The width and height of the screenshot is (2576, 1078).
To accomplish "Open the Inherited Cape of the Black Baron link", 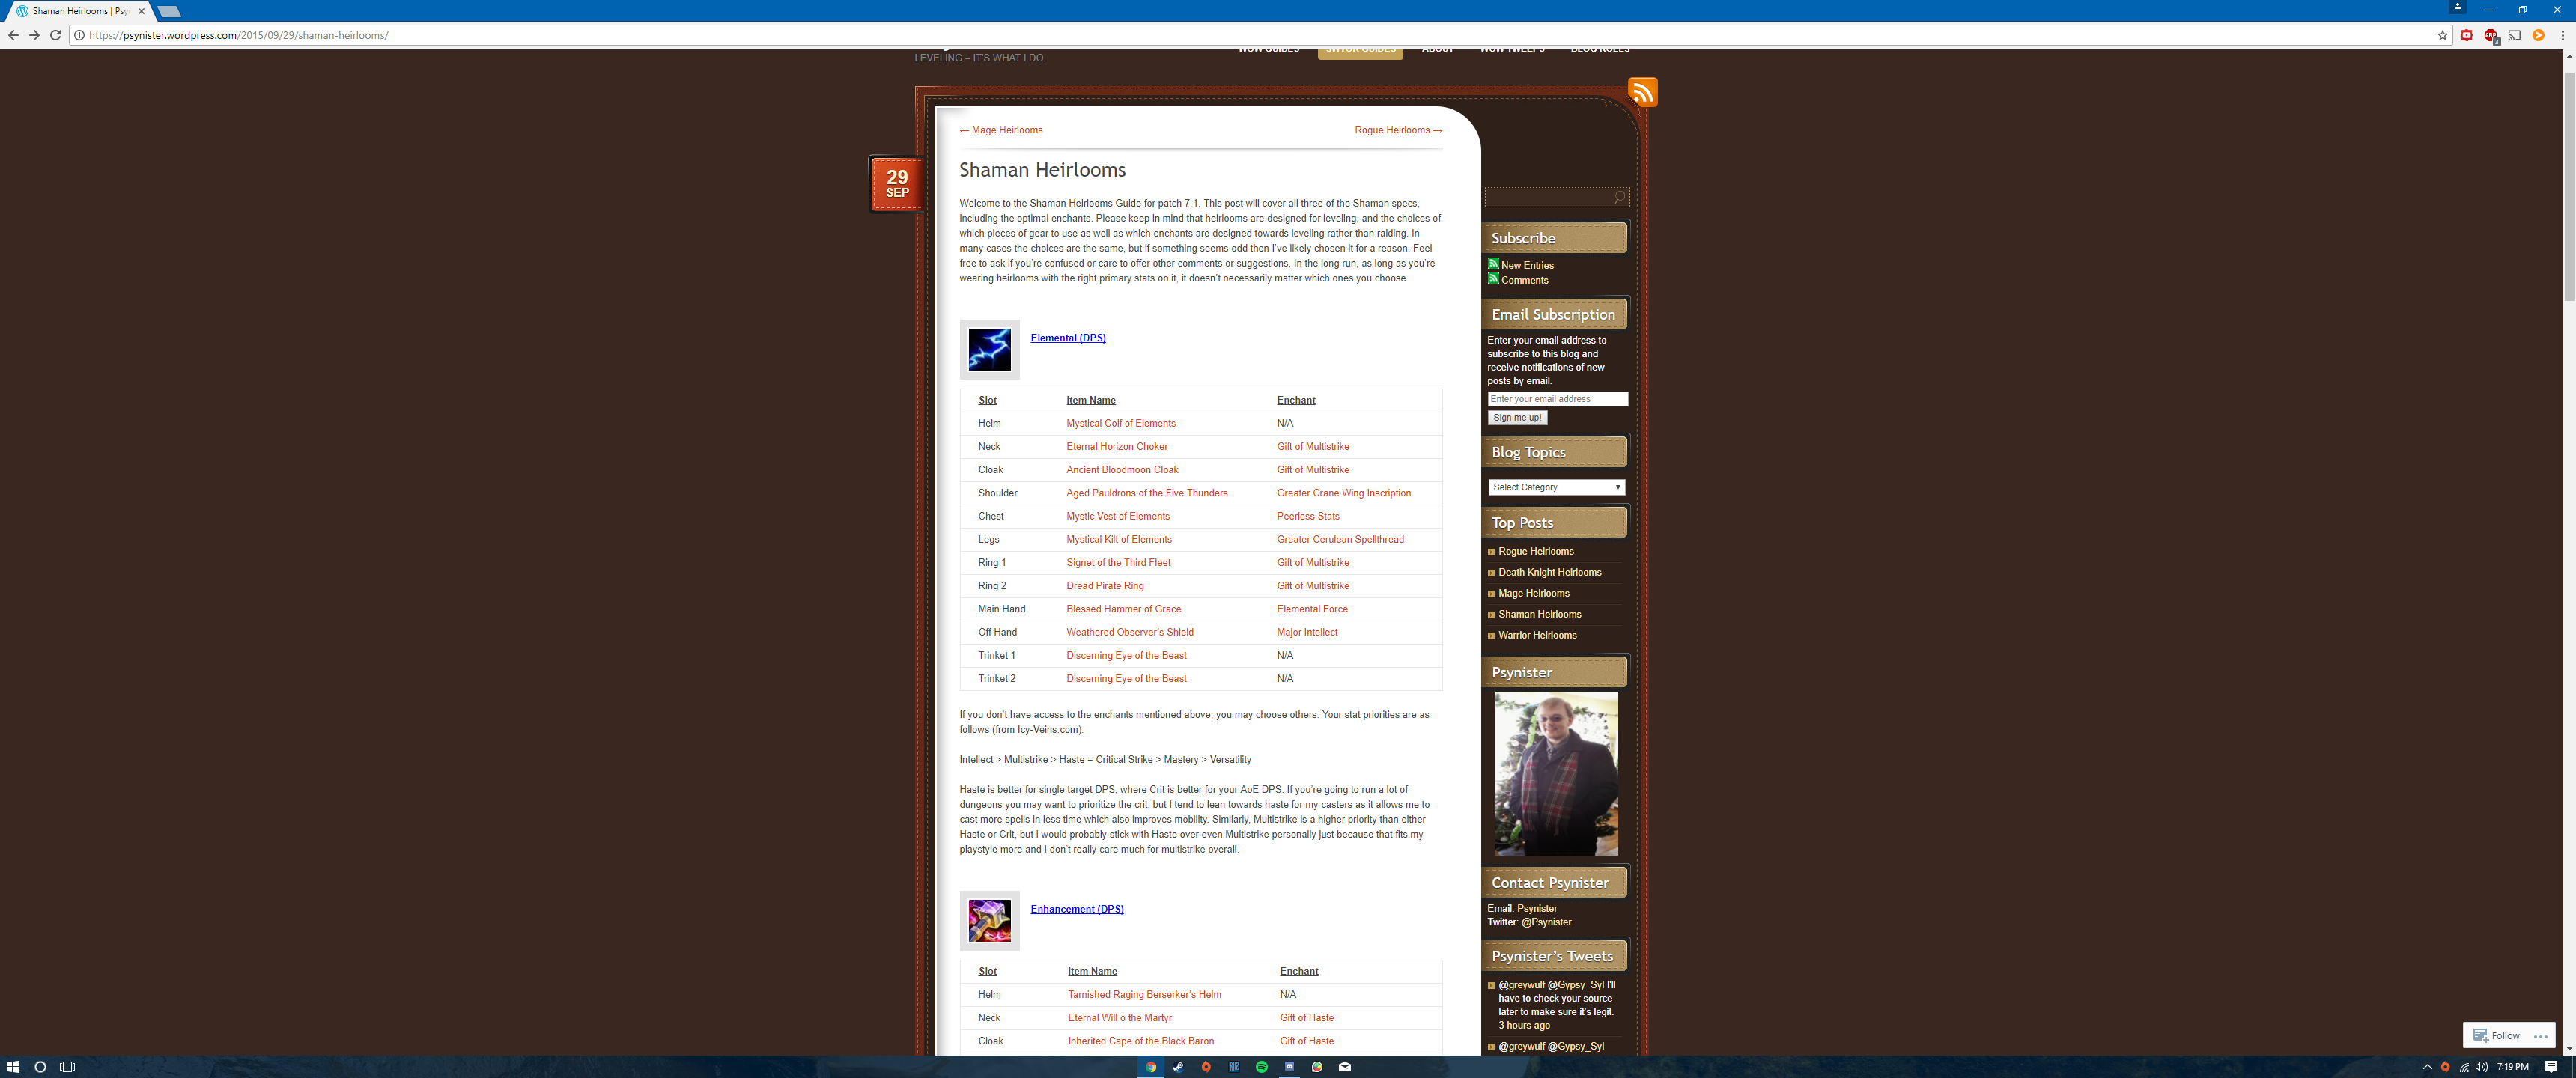I will click(1140, 1041).
